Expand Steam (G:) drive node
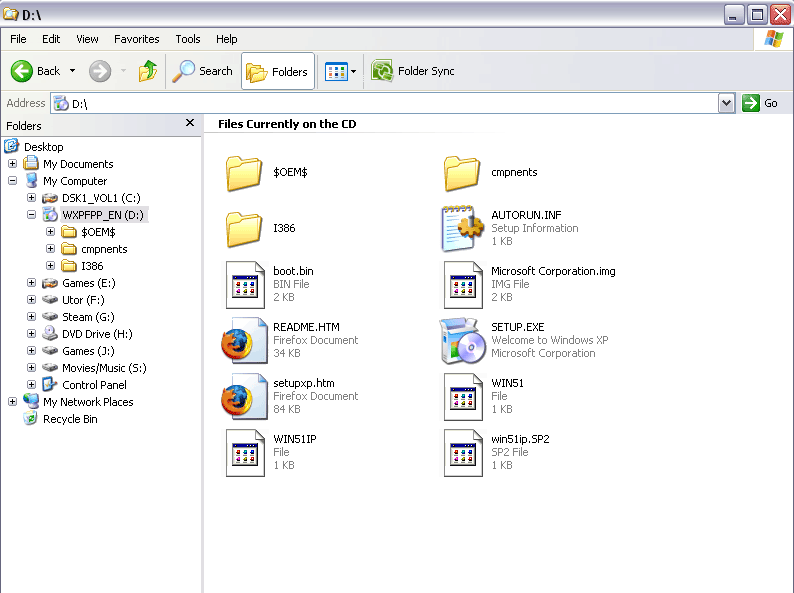The height and width of the screenshot is (593, 794). pos(31,317)
